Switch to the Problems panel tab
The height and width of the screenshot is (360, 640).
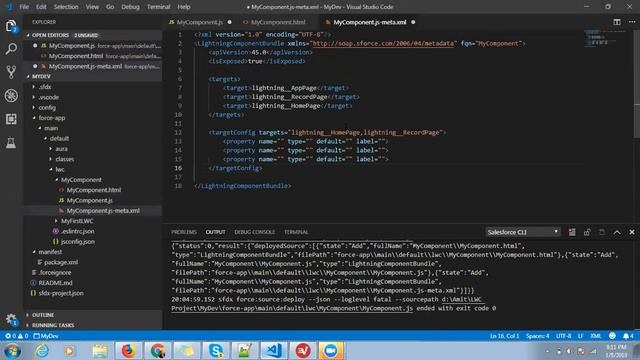point(184,232)
